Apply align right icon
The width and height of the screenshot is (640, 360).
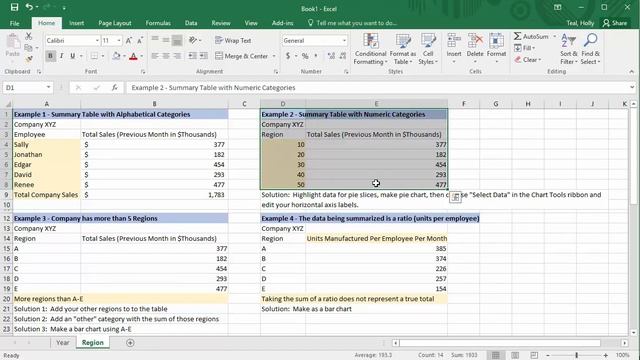point(177,56)
